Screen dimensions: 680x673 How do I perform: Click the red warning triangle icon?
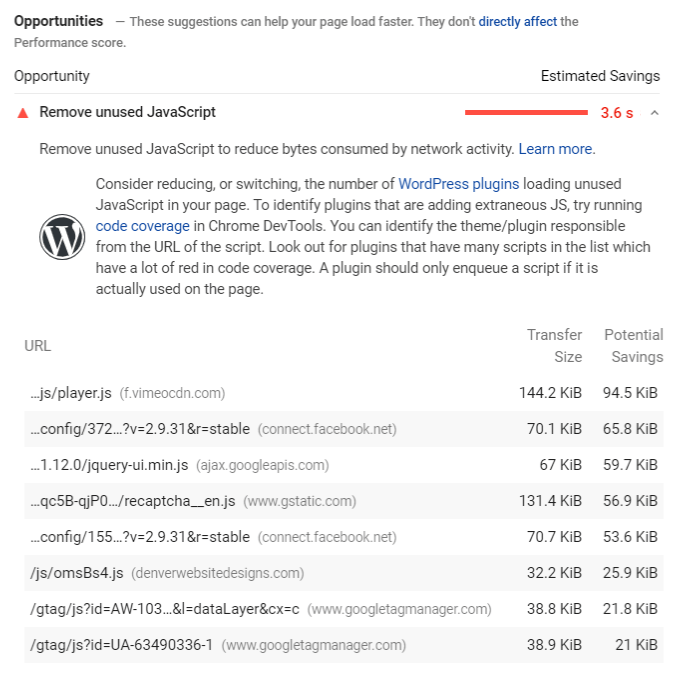point(23,113)
